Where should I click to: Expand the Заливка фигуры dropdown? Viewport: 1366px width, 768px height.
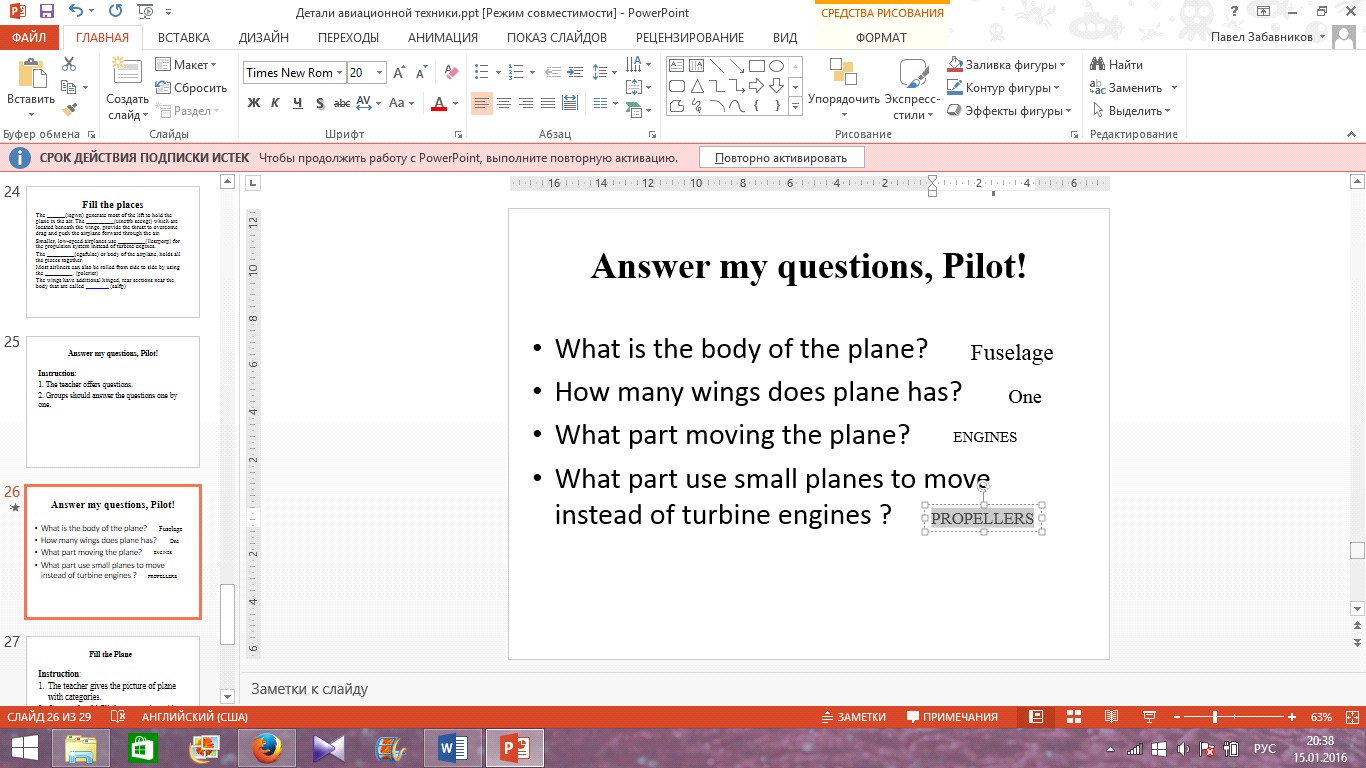coord(1061,65)
